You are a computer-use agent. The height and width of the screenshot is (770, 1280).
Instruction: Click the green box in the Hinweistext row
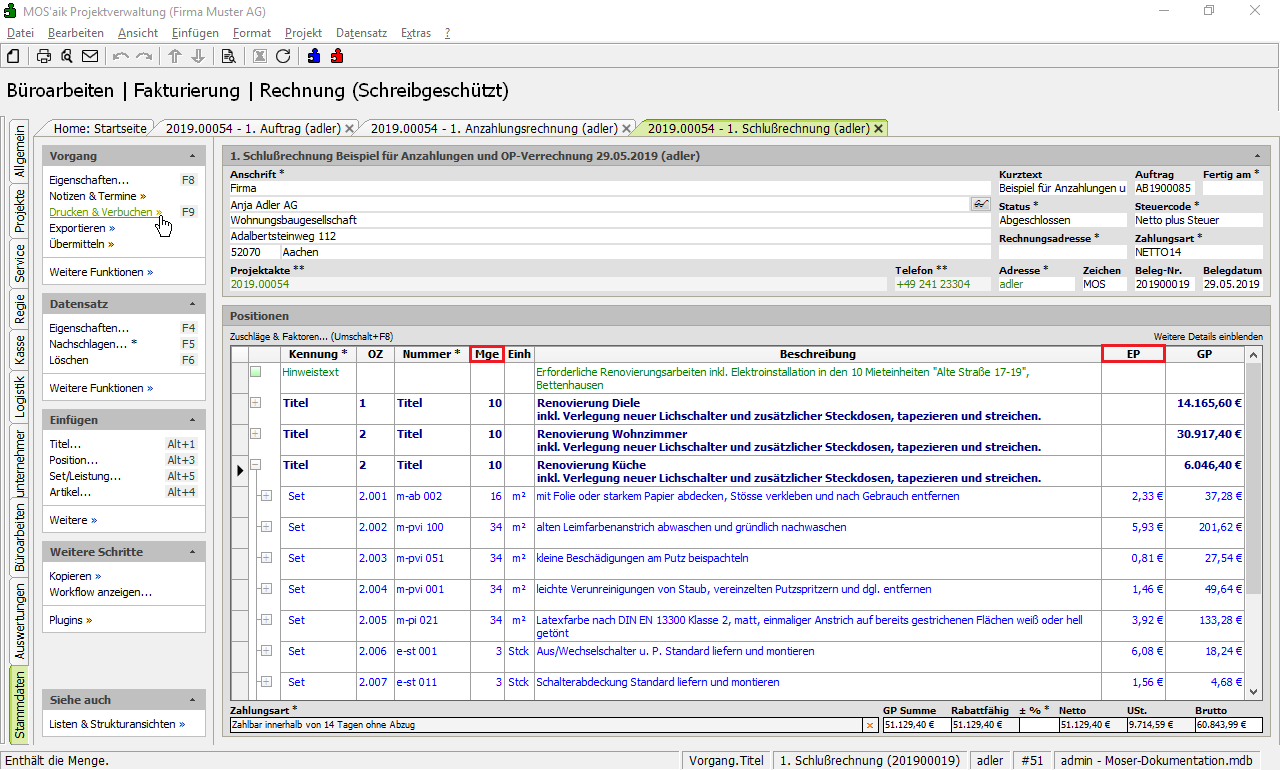click(255, 372)
